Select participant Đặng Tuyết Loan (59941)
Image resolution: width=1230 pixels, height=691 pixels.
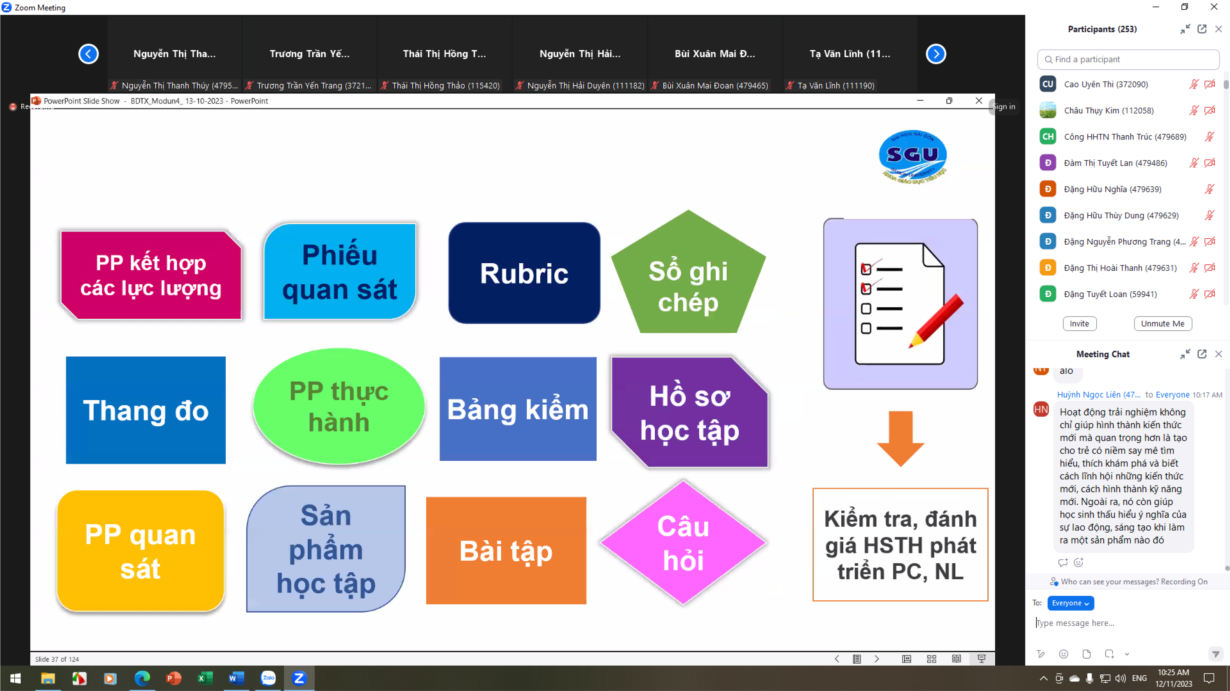[x=1128, y=294]
